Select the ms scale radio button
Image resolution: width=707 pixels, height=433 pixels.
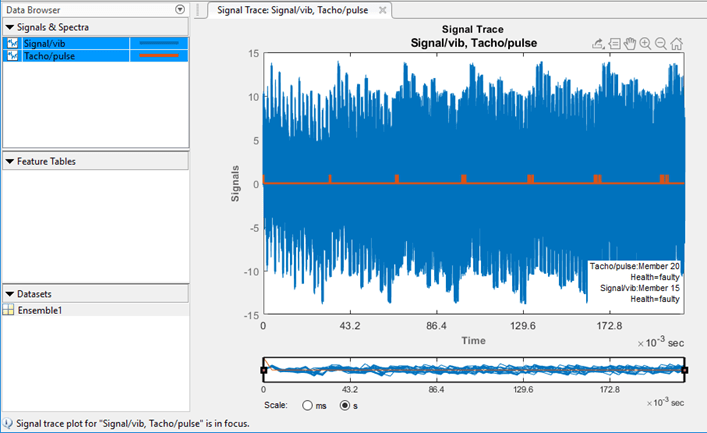[308, 405]
